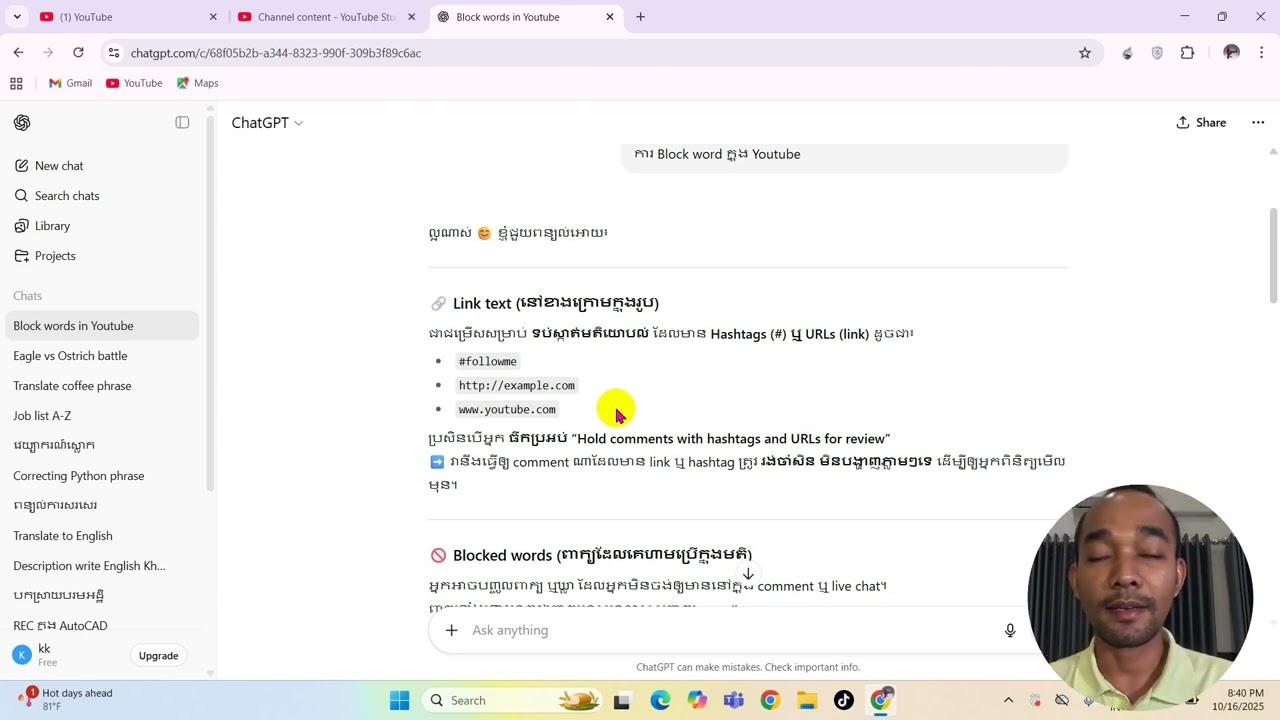Click the plus attach icon in composer
1280x720 pixels.
tap(451, 630)
